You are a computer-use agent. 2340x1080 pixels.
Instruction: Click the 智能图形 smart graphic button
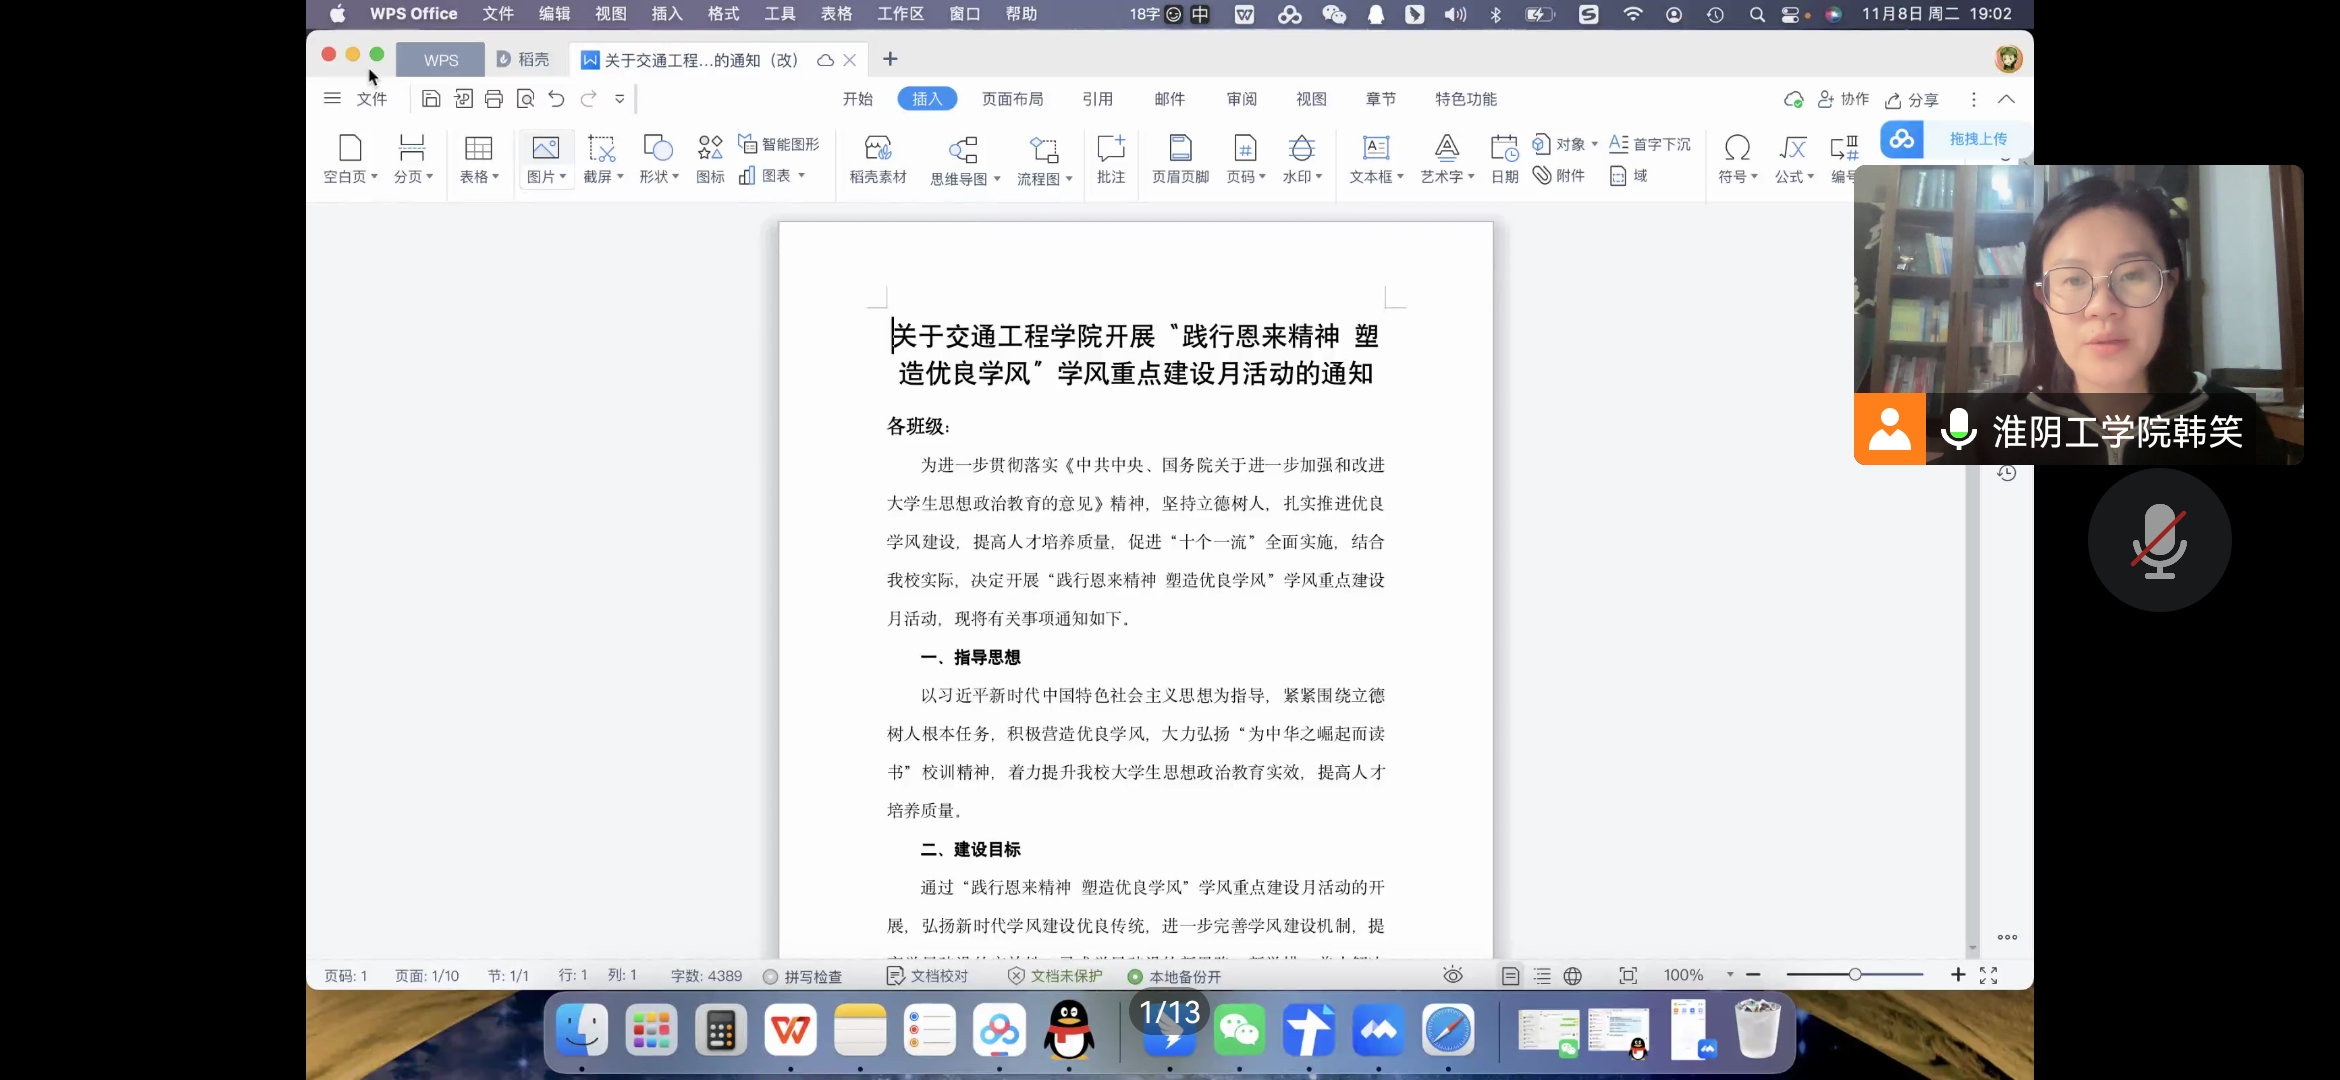pos(778,144)
